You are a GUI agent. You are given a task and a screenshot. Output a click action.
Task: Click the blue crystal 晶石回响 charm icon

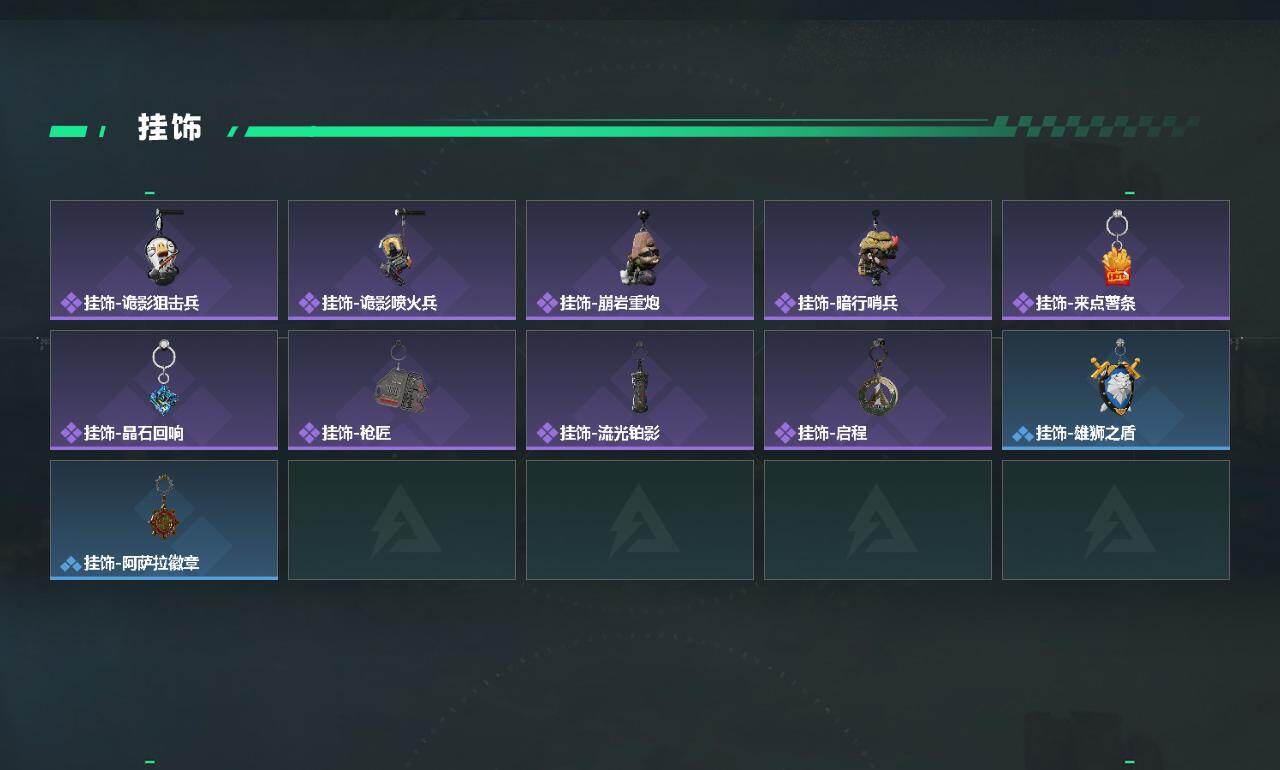point(164,378)
